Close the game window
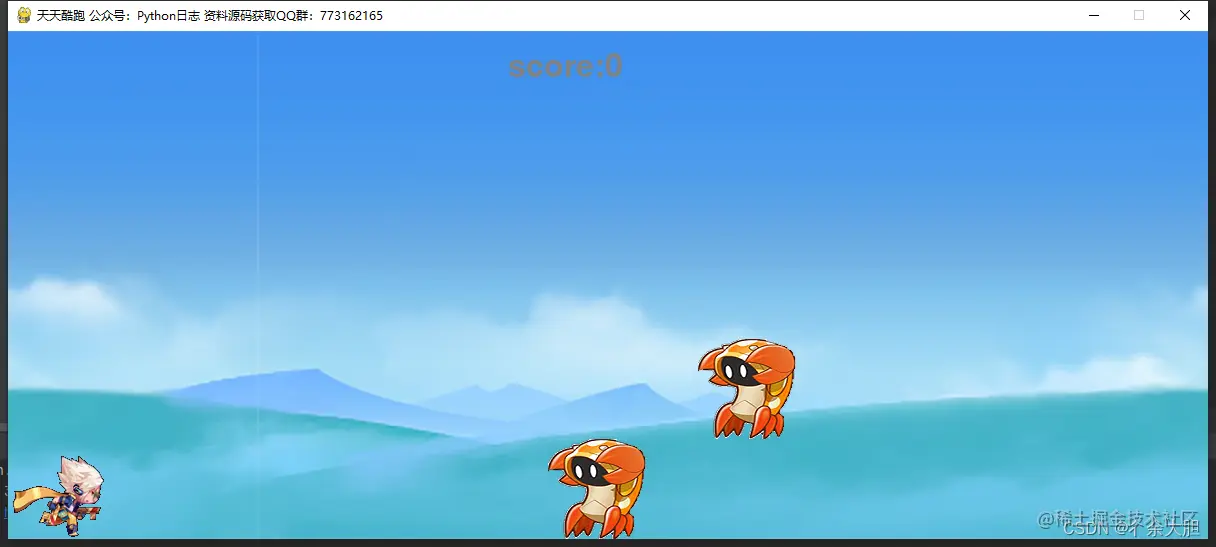The height and width of the screenshot is (547, 1216). [1185, 15]
